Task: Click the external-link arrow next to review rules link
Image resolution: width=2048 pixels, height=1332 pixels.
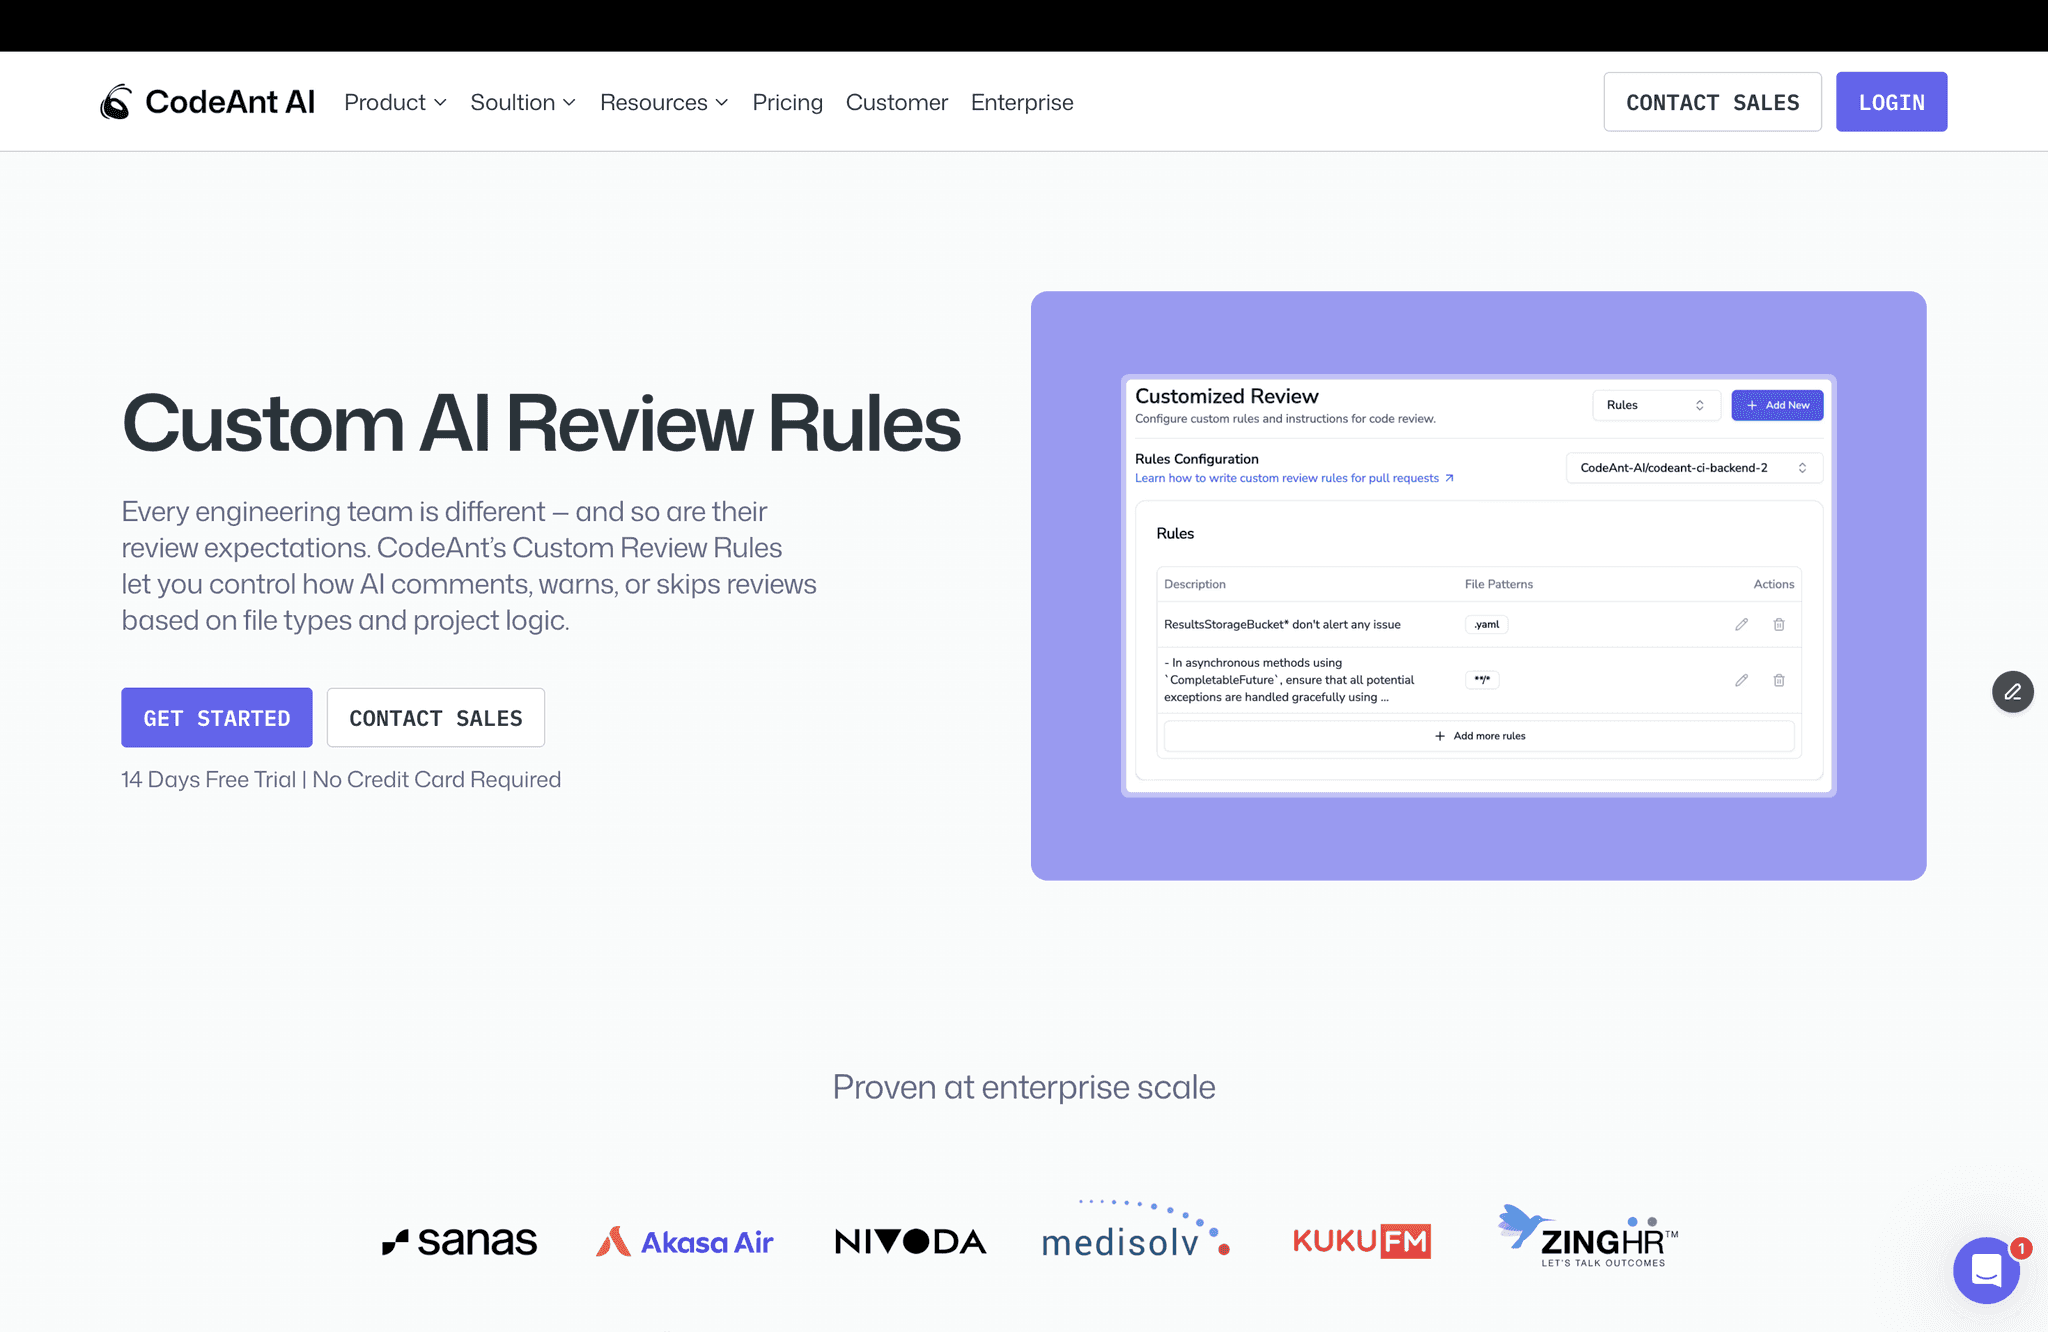Action: coord(1449,478)
